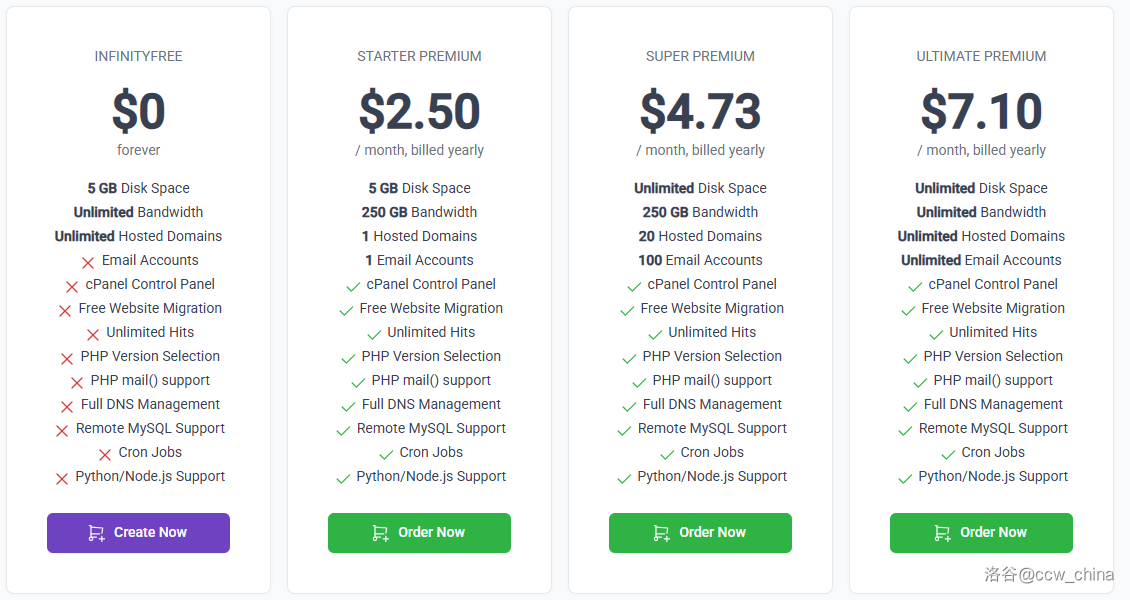The image size is (1130, 600).
Task: Click green check beside Starter Premium Full DNS Management
Action: tap(348, 406)
